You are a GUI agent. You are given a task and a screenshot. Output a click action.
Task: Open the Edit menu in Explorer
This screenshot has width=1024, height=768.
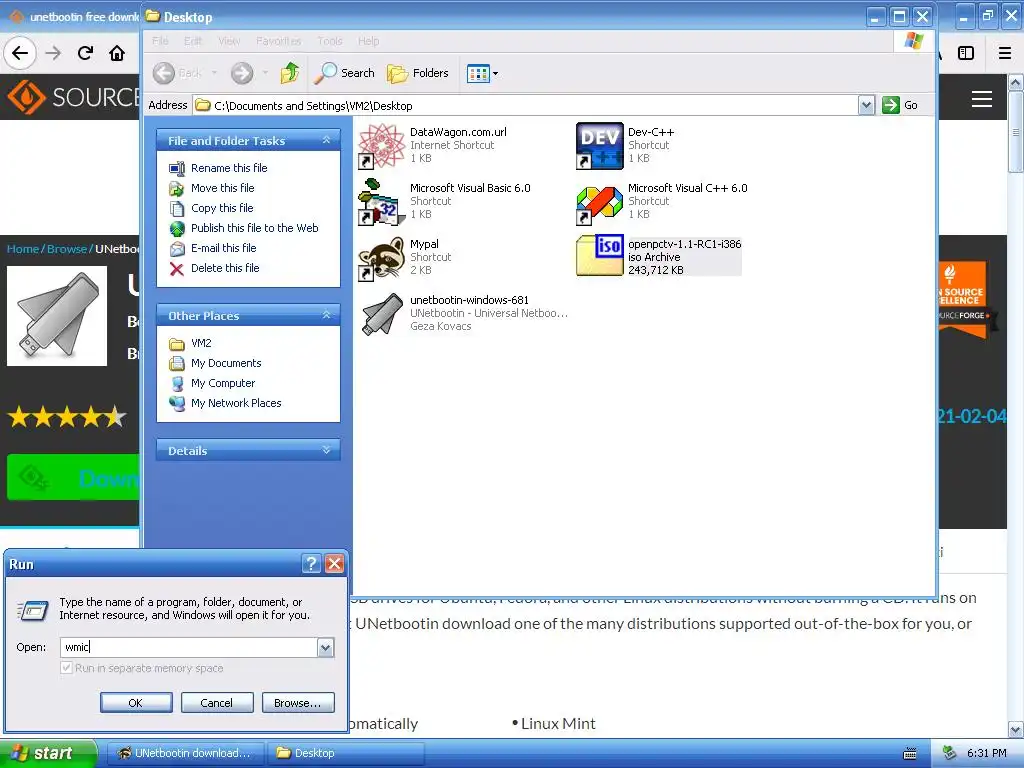193,41
